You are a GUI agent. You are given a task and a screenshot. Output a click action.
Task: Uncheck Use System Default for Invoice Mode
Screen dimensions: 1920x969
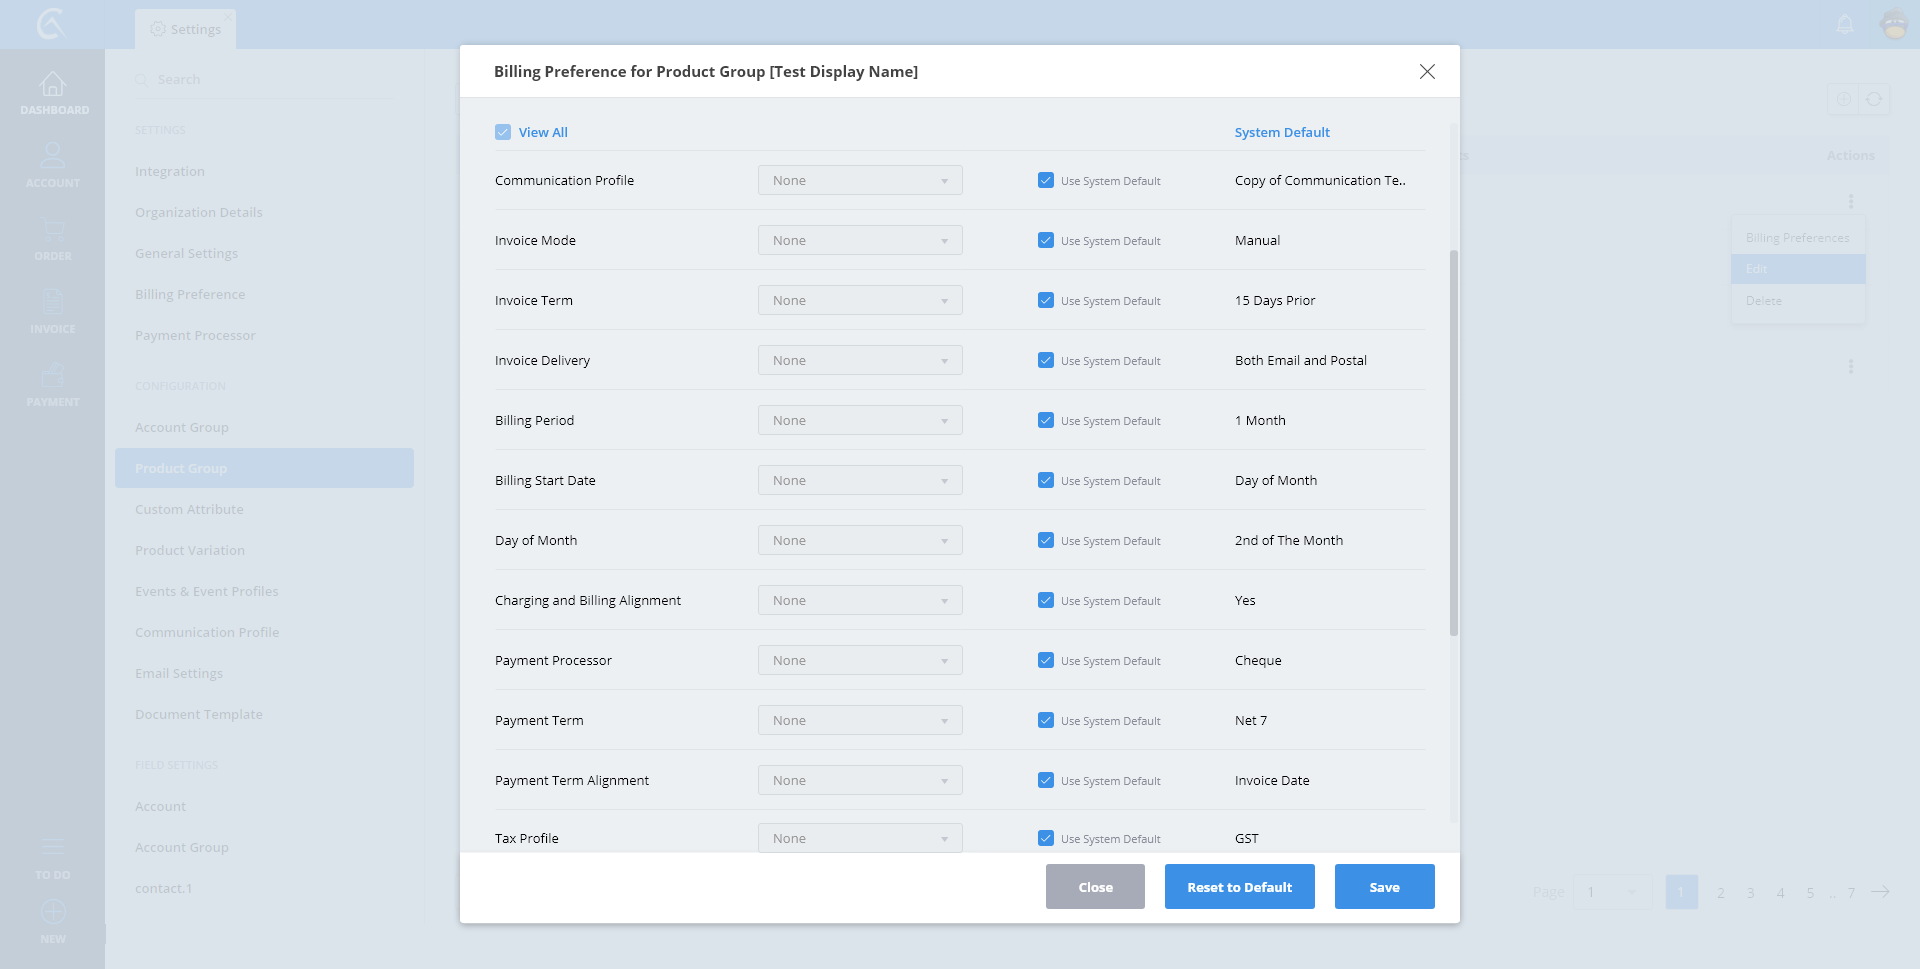1046,240
